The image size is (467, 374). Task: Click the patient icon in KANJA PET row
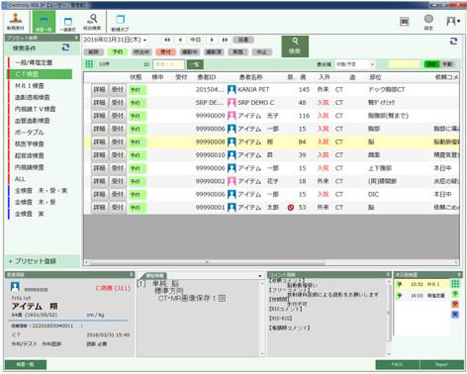(x=232, y=89)
